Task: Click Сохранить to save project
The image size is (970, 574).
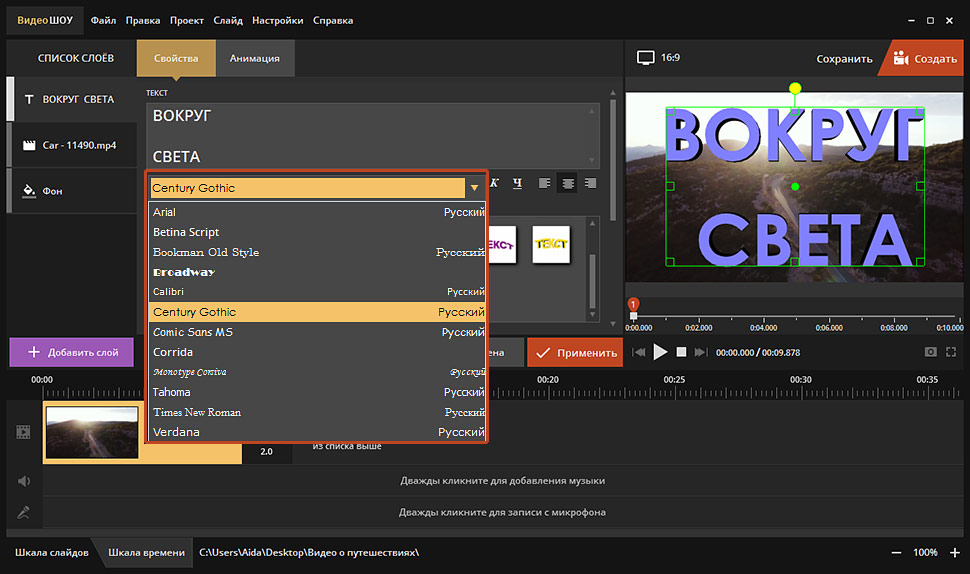Action: (844, 59)
